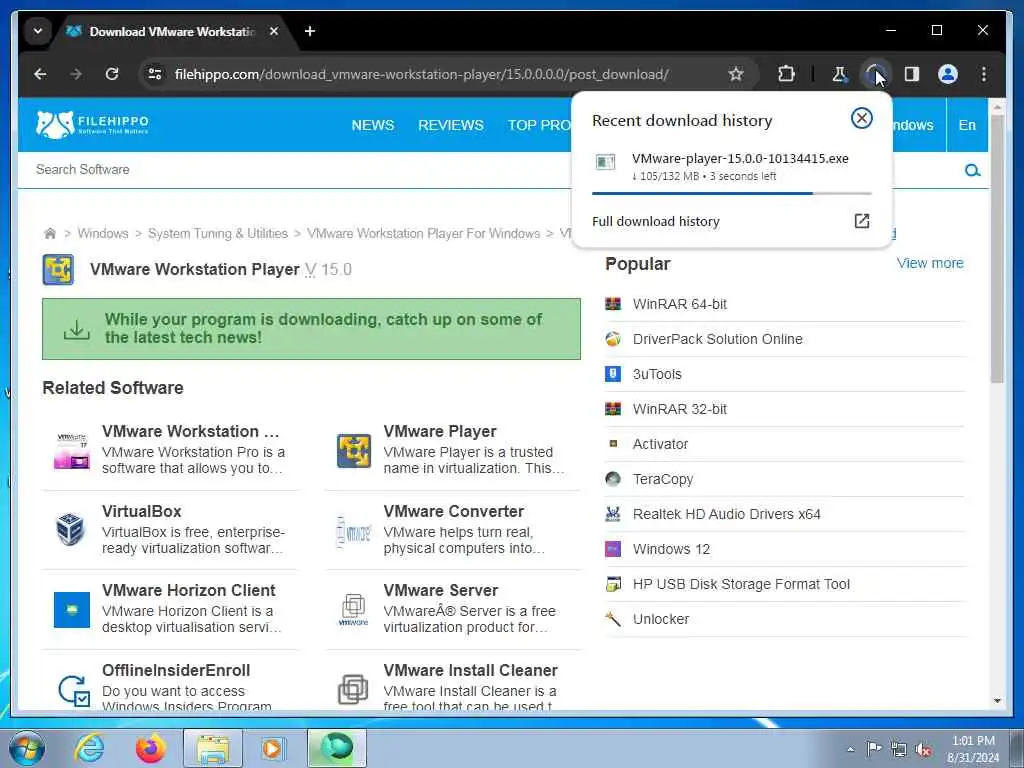Launch Firefox from taskbar
The width and height of the screenshot is (1024, 768).
150,748
